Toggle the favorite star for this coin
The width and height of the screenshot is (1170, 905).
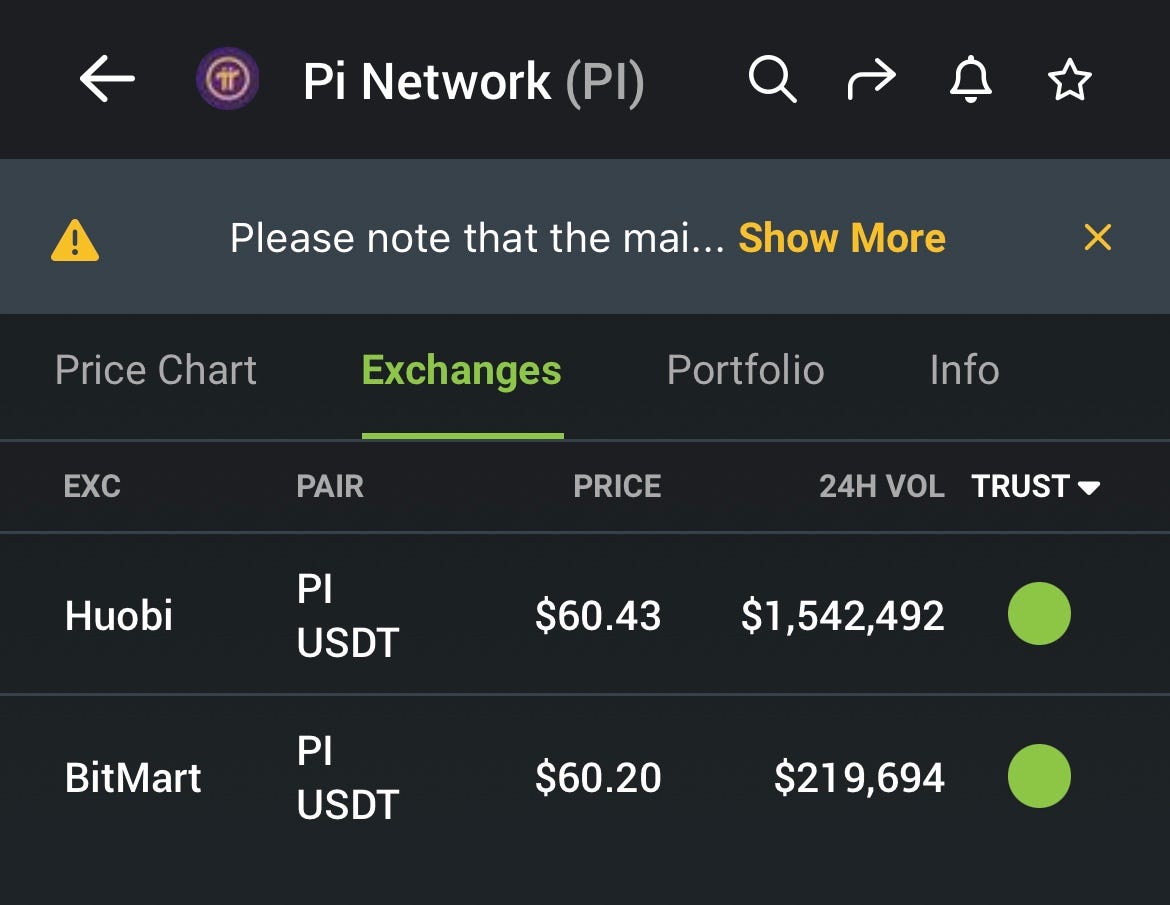pyautogui.click(x=1070, y=80)
